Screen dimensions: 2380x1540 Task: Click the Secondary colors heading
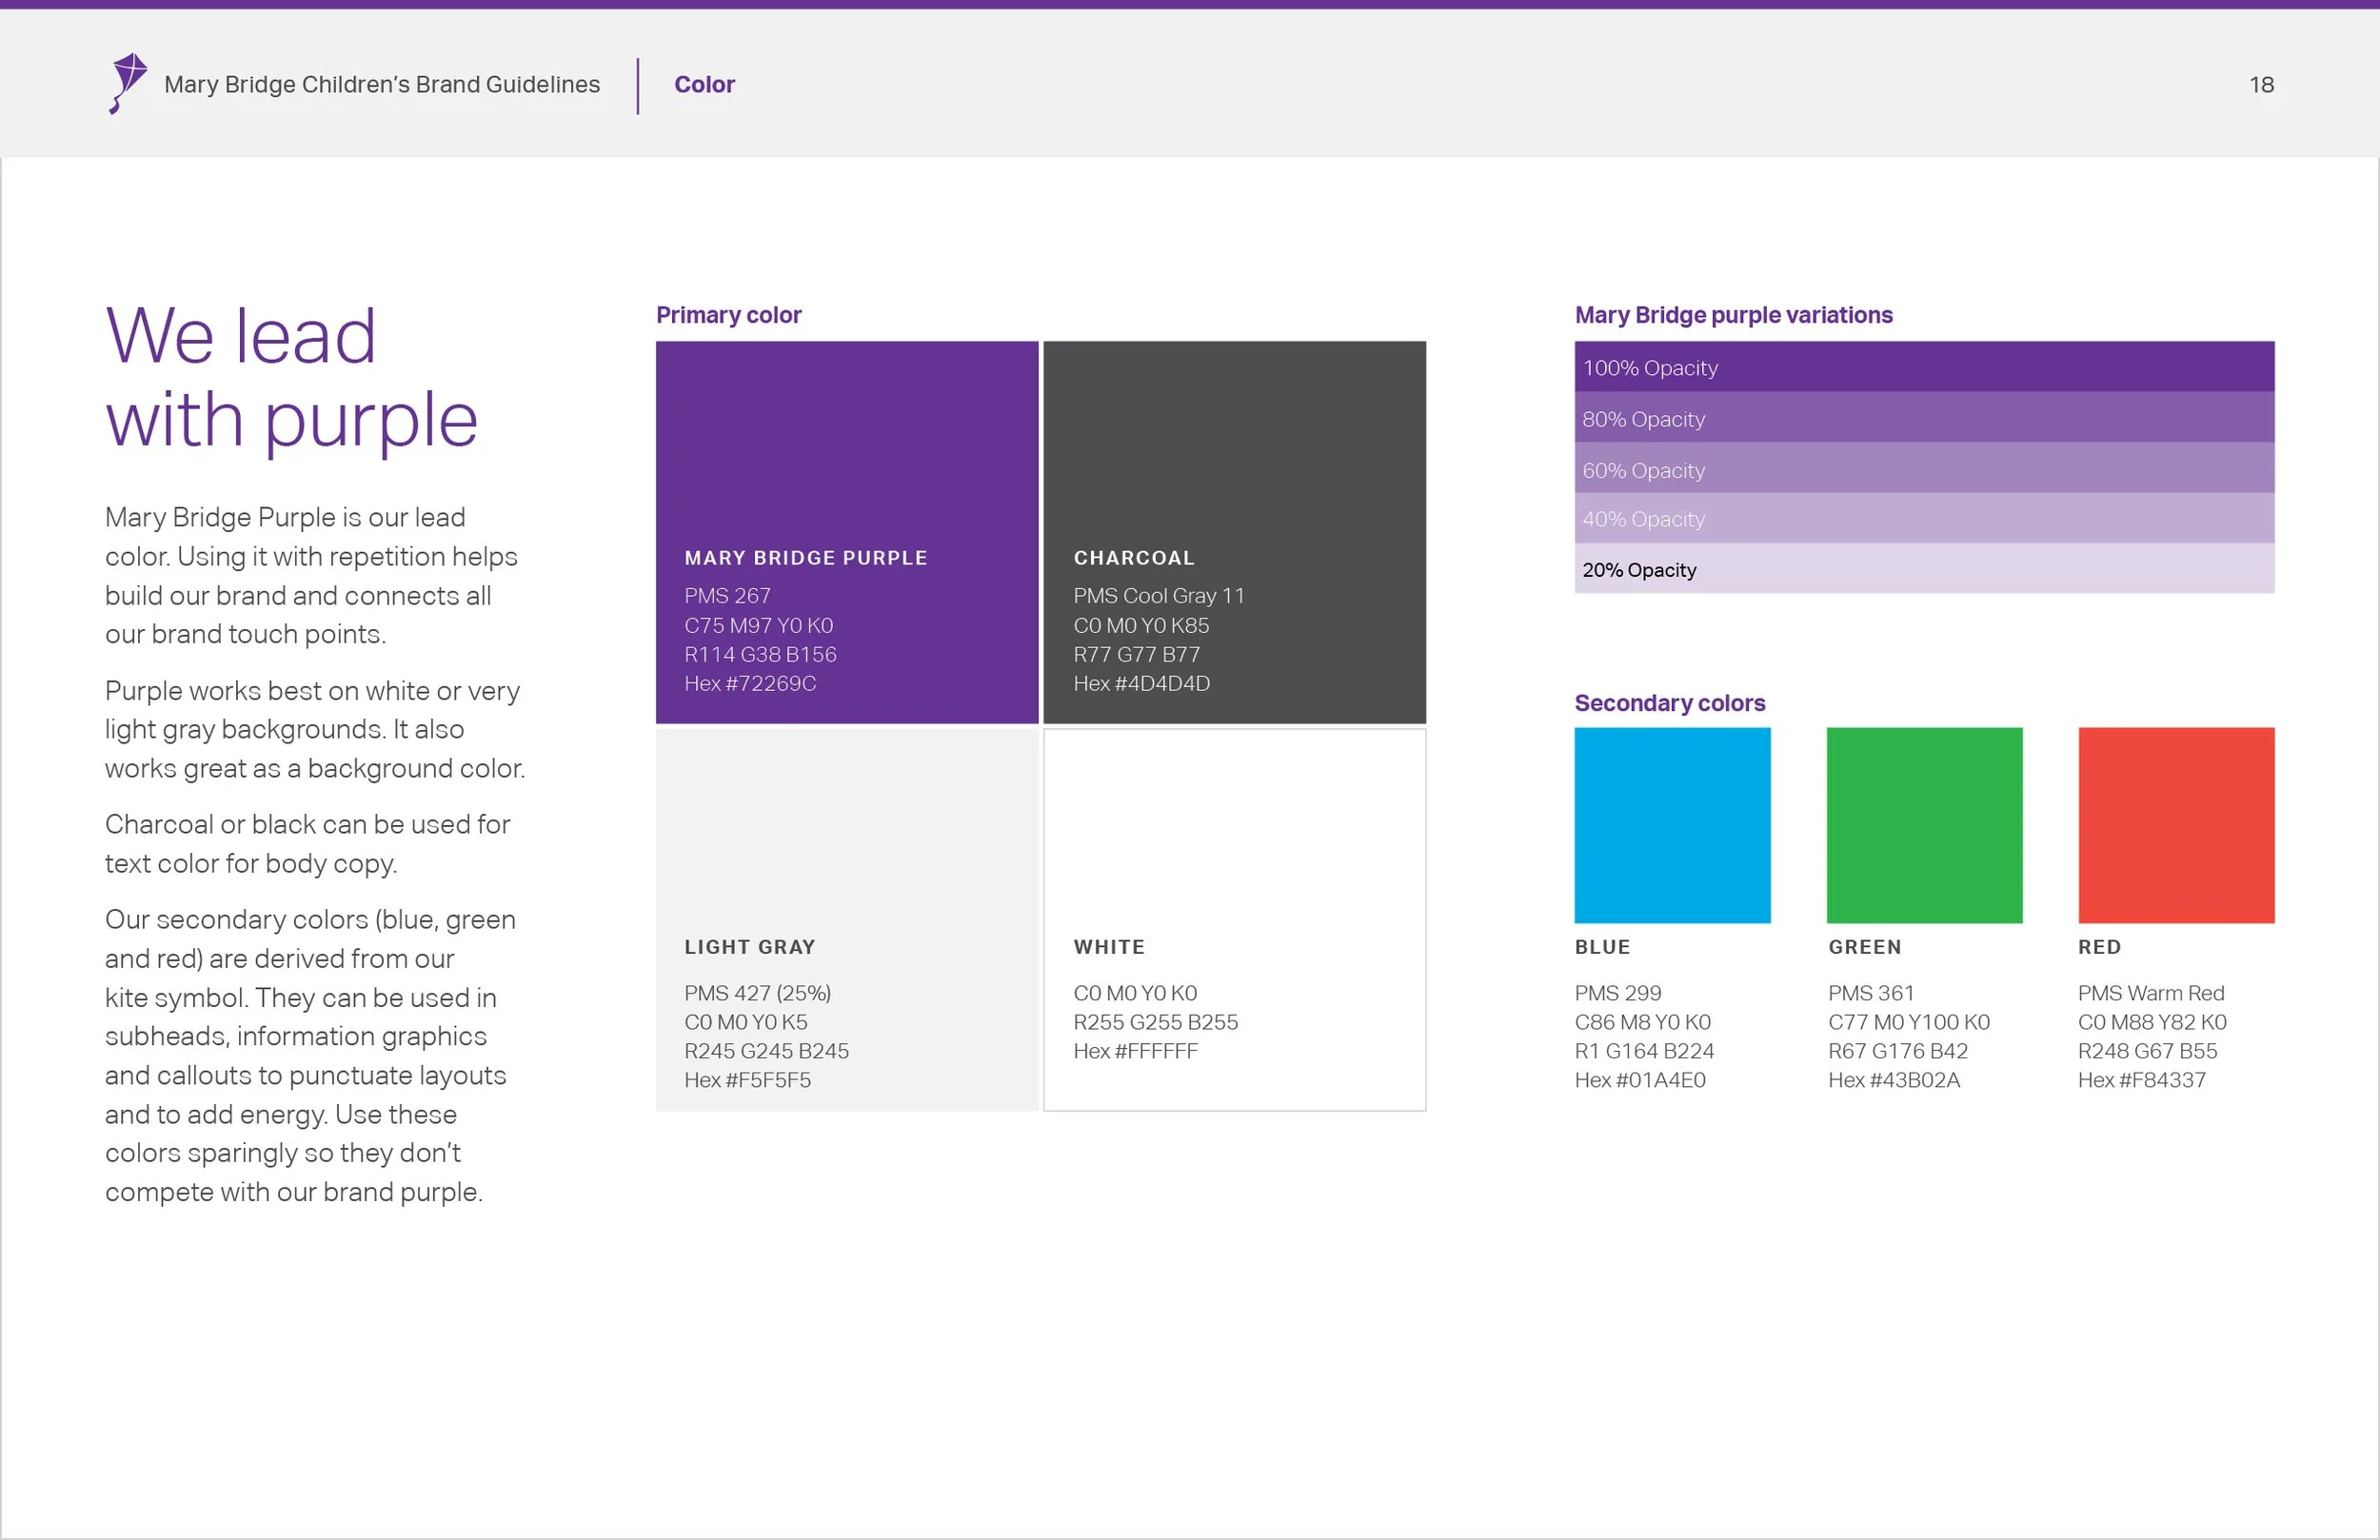(x=1669, y=703)
